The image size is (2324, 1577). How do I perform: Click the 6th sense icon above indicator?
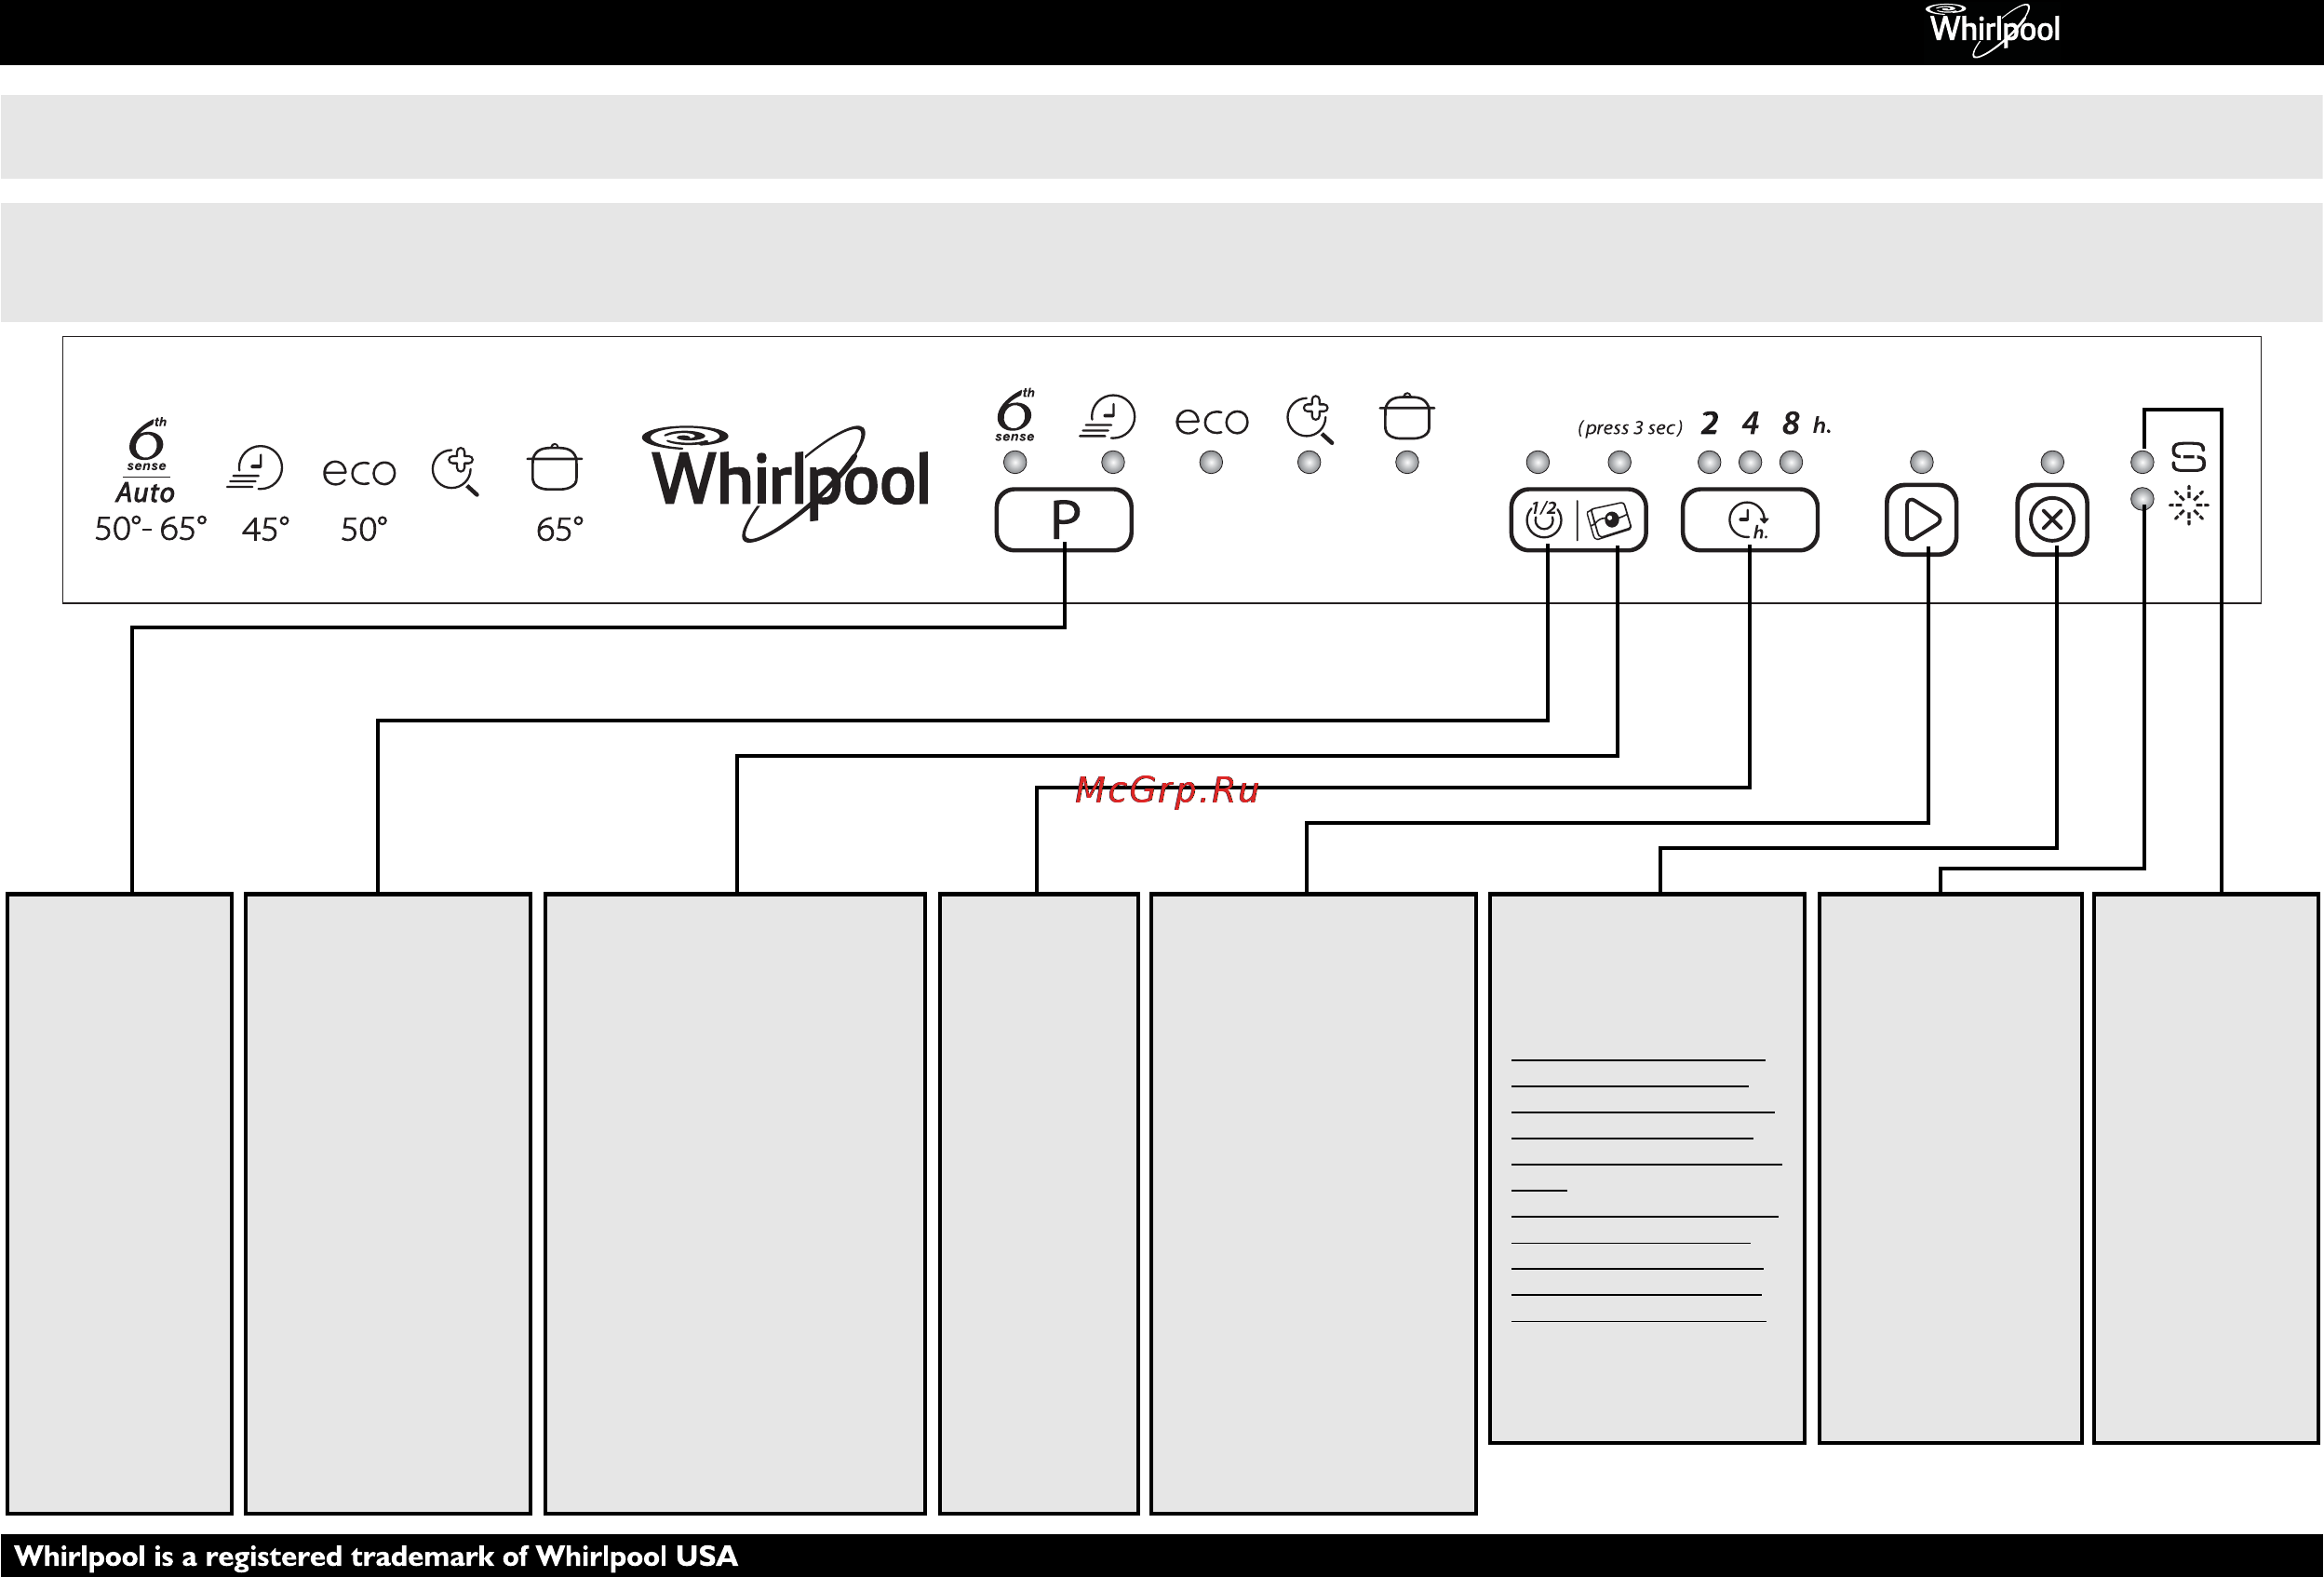(1016, 415)
